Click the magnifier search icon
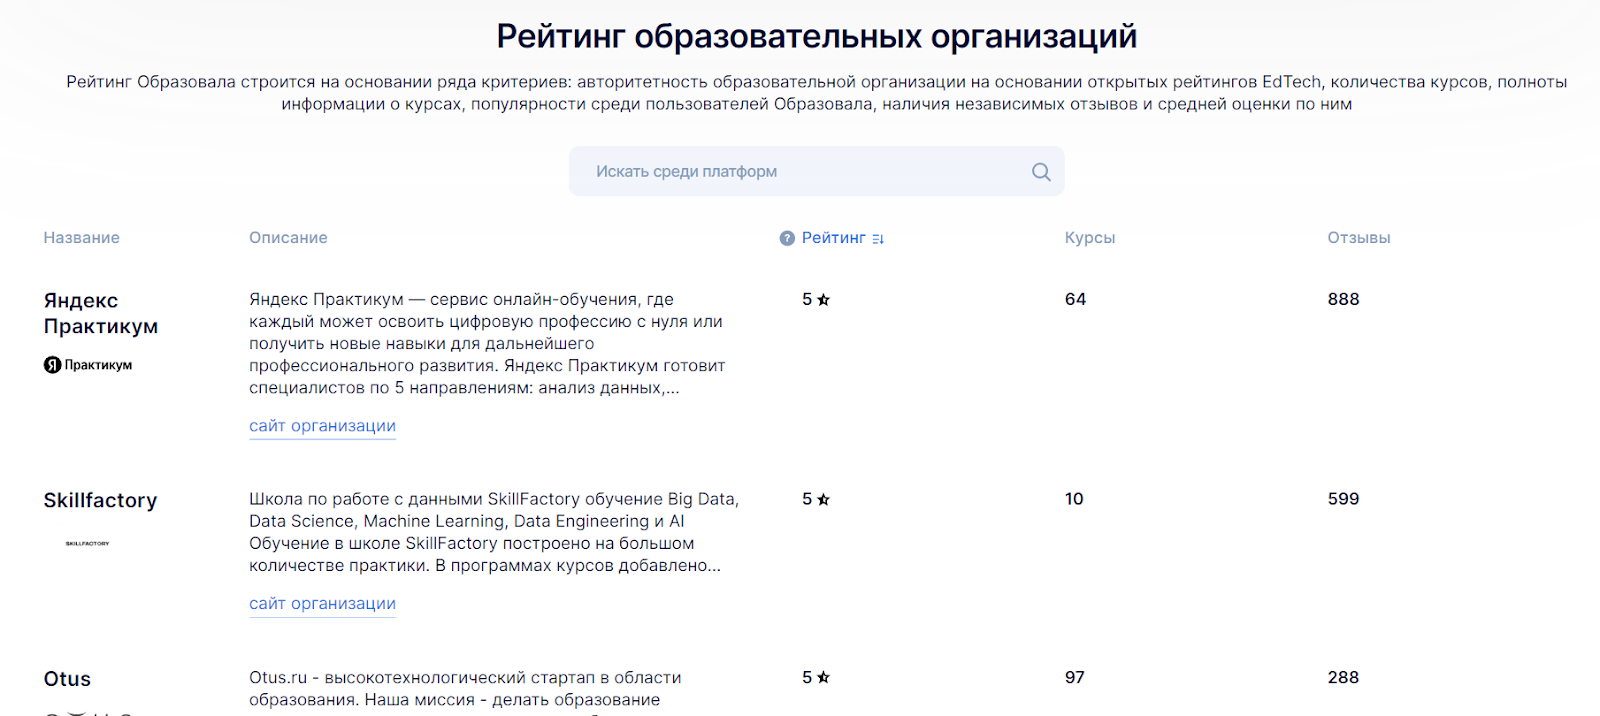Image resolution: width=1600 pixels, height=716 pixels. (x=1041, y=172)
